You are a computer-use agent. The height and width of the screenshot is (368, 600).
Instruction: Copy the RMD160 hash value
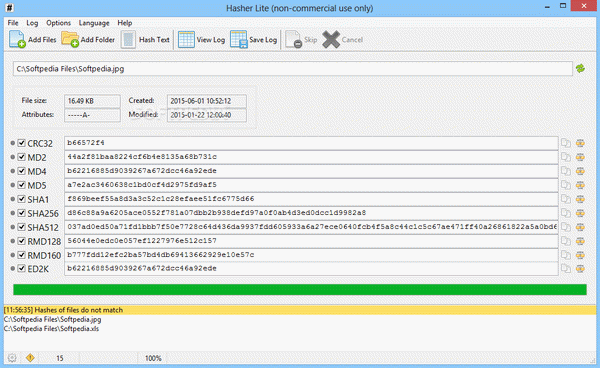[566, 255]
